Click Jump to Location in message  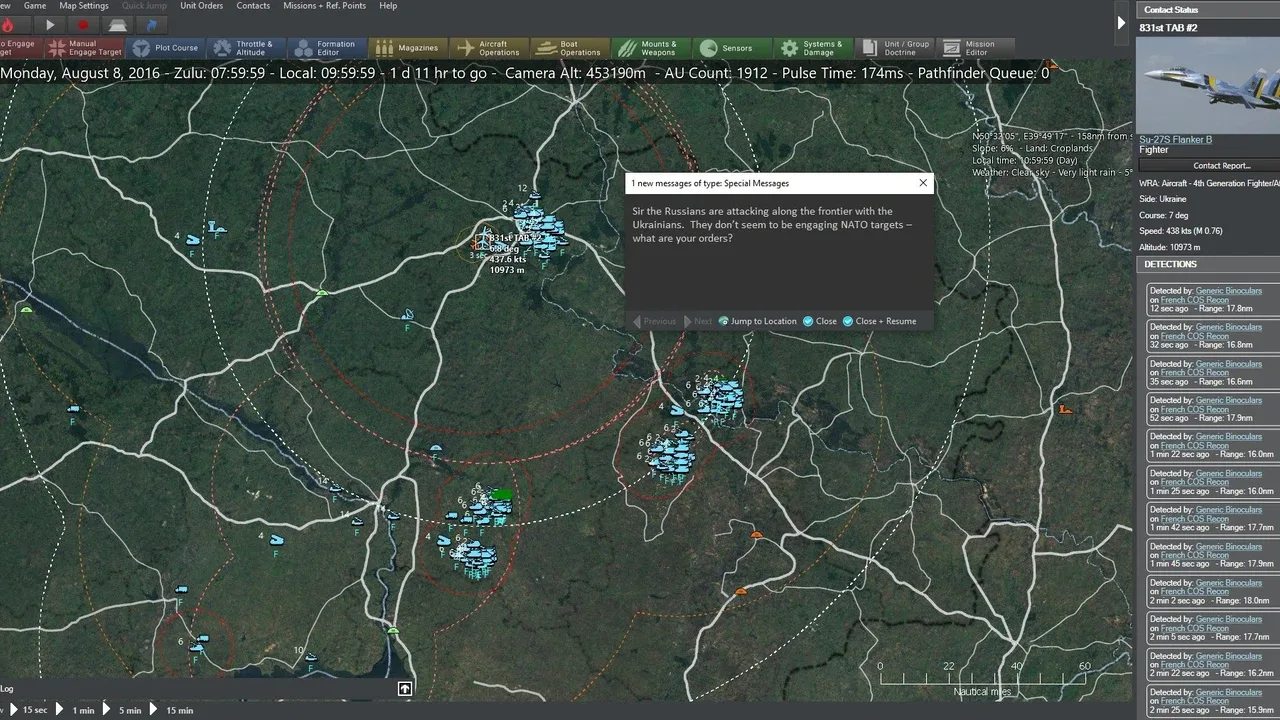coord(757,321)
